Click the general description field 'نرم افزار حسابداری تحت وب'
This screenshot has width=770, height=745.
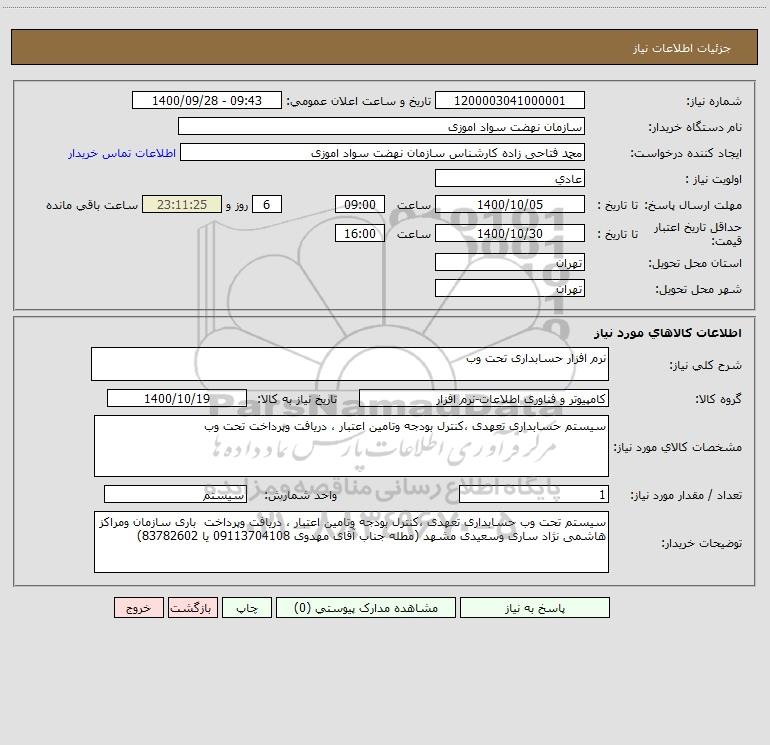click(350, 364)
